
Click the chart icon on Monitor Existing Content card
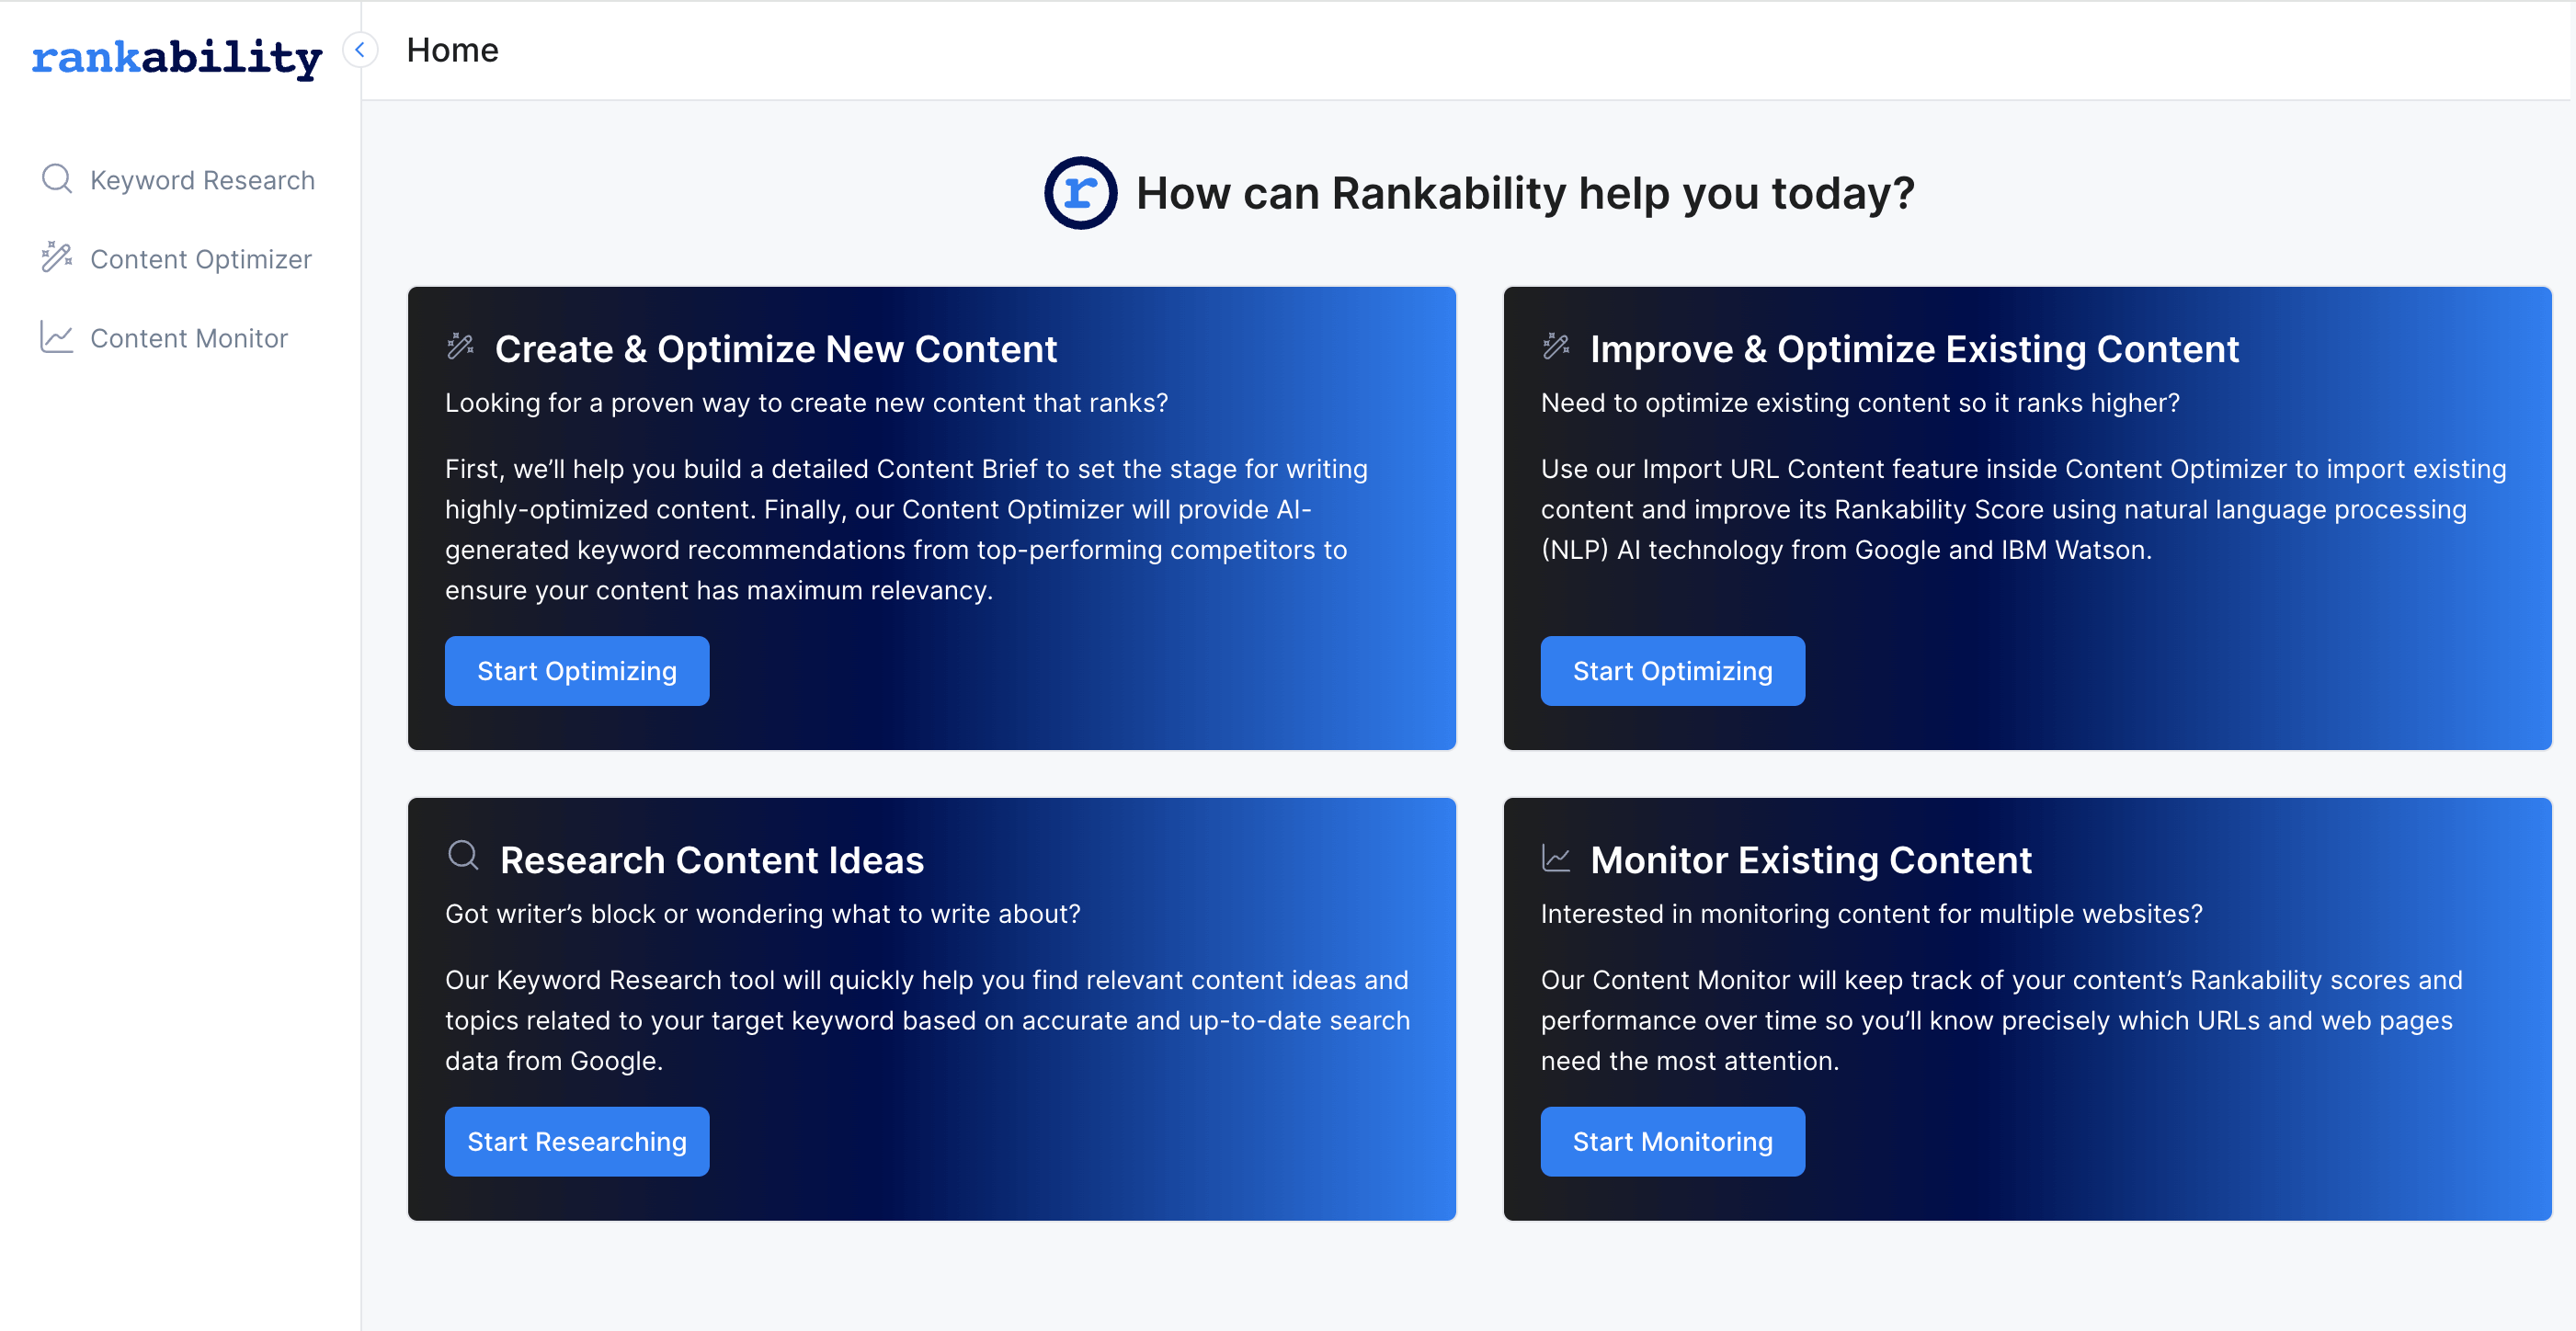point(1556,856)
